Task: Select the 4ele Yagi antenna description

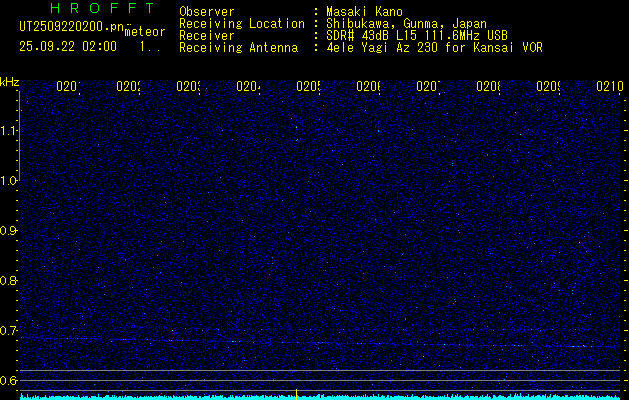Action: pos(434,47)
